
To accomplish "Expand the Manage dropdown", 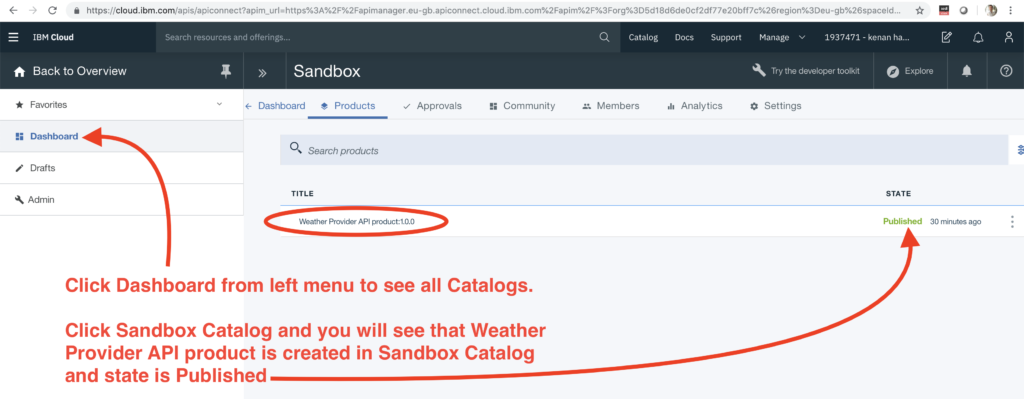I will pos(782,37).
